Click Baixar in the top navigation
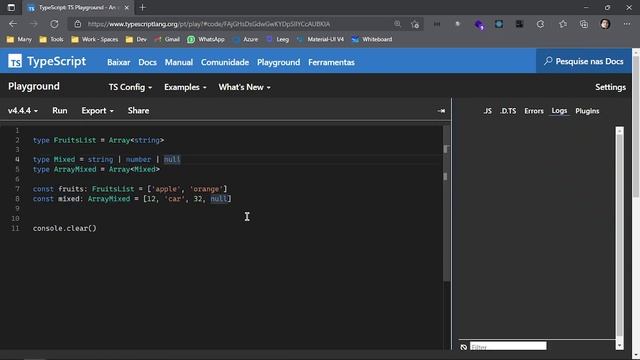 (118, 62)
